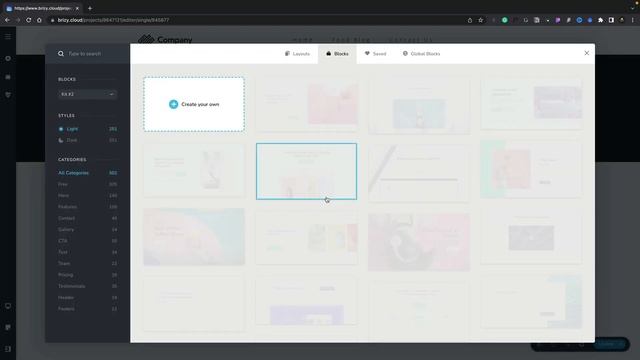Filter blocks by Gallery category
640x360 pixels.
[x=87, y=229]
